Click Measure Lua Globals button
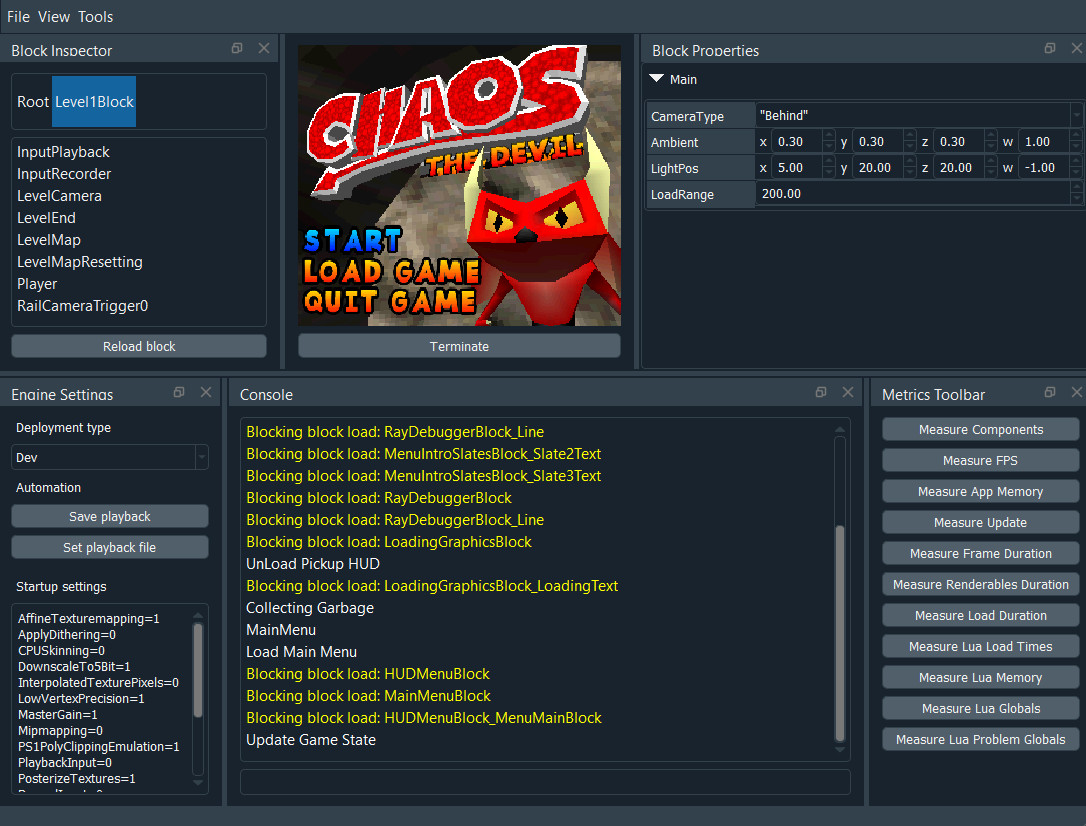This screenshot has width=1086, height=826. click(981, 708)
